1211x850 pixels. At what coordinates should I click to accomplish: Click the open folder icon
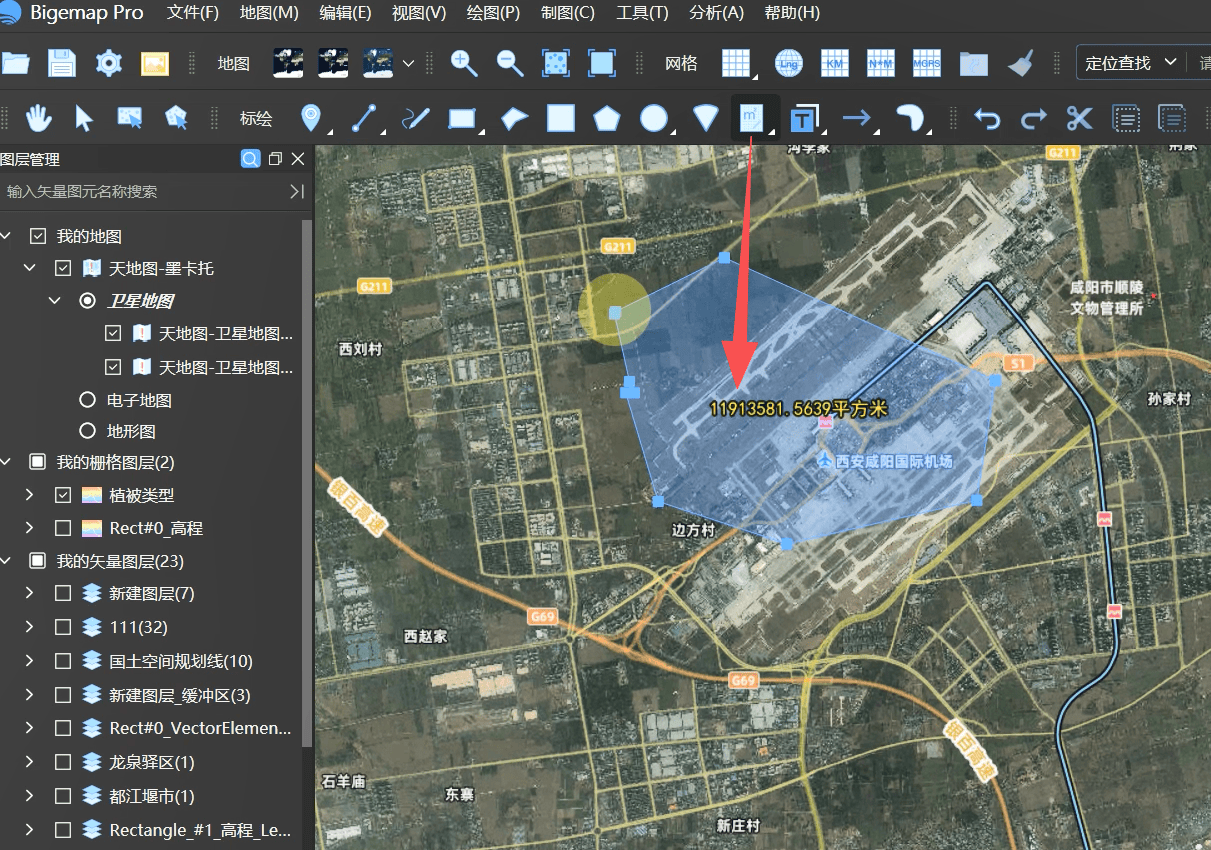[14, 63]
